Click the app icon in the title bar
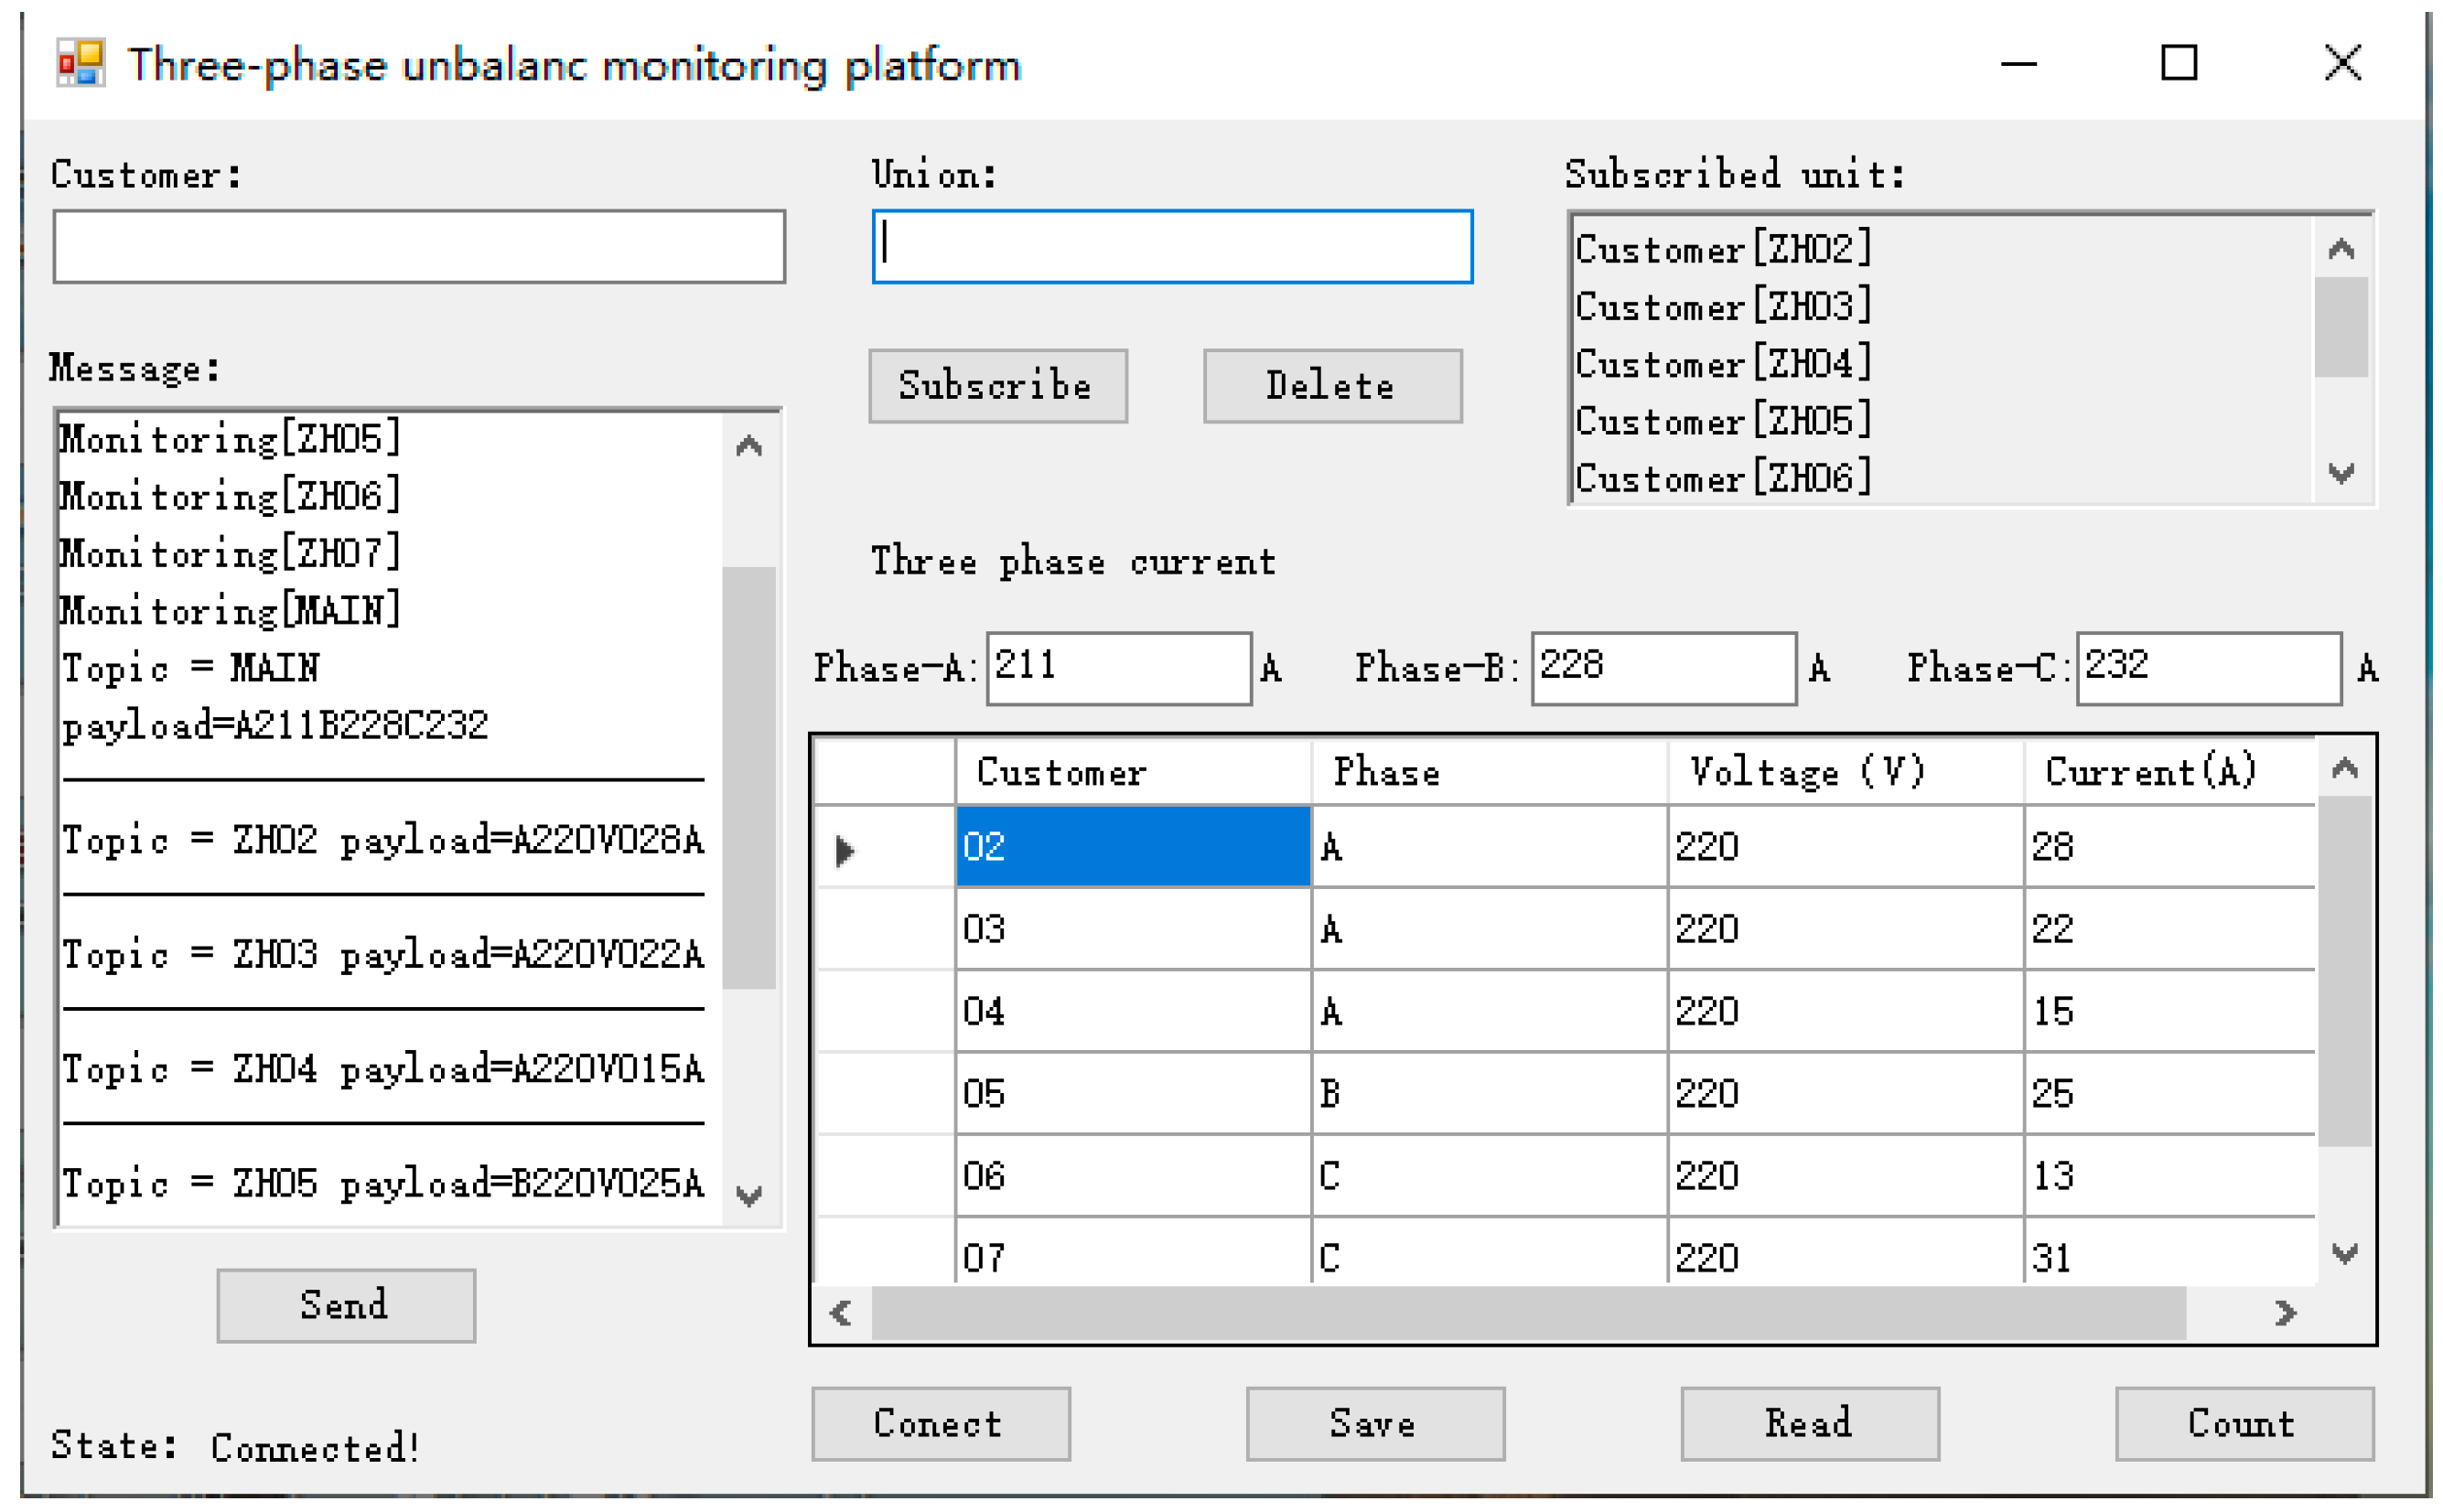 click(x=80, y=63)
